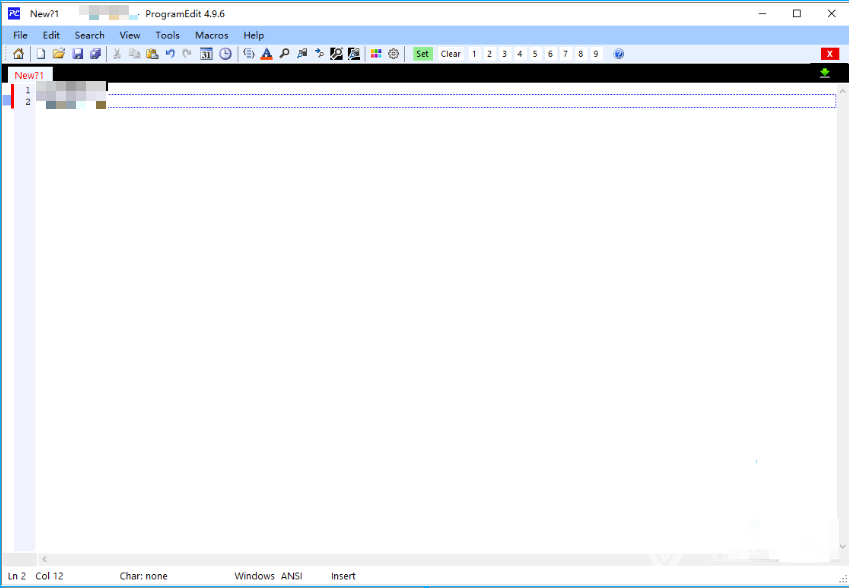Click the Col 12 status bar entry
849x588 pixels.
pos(49,576)
